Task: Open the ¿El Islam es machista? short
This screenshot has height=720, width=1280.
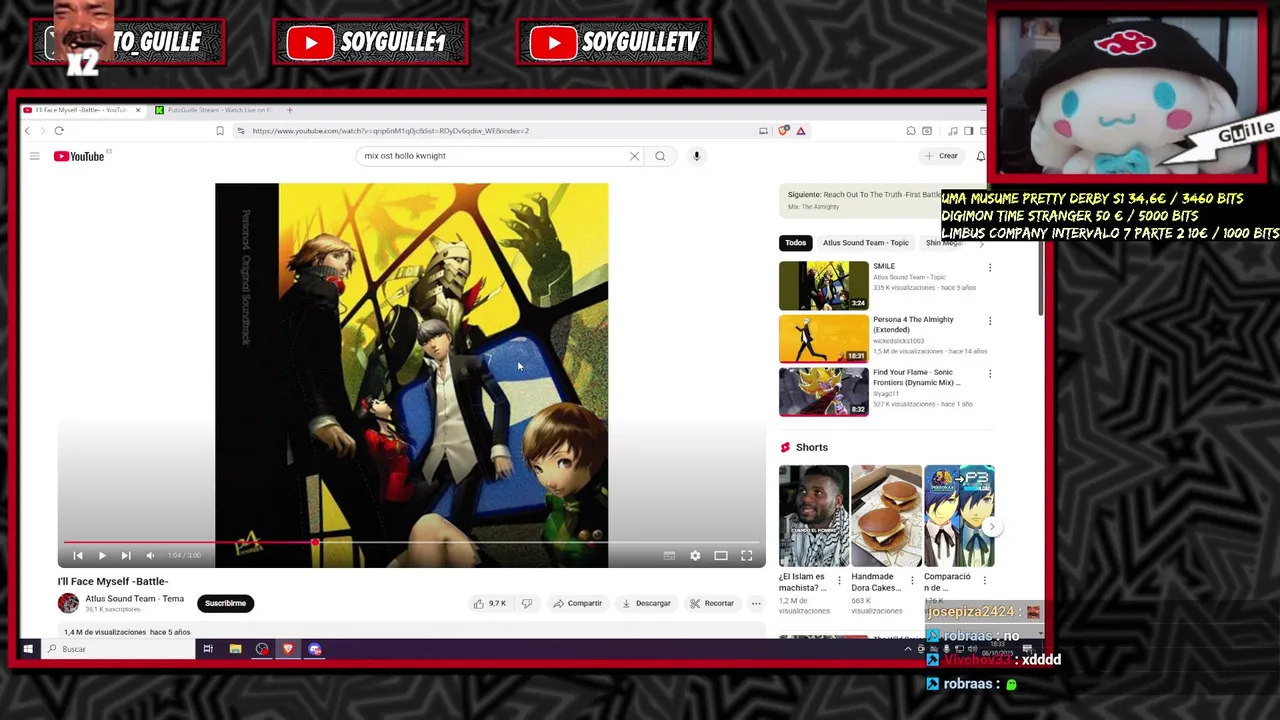Action: click(813, 516)
